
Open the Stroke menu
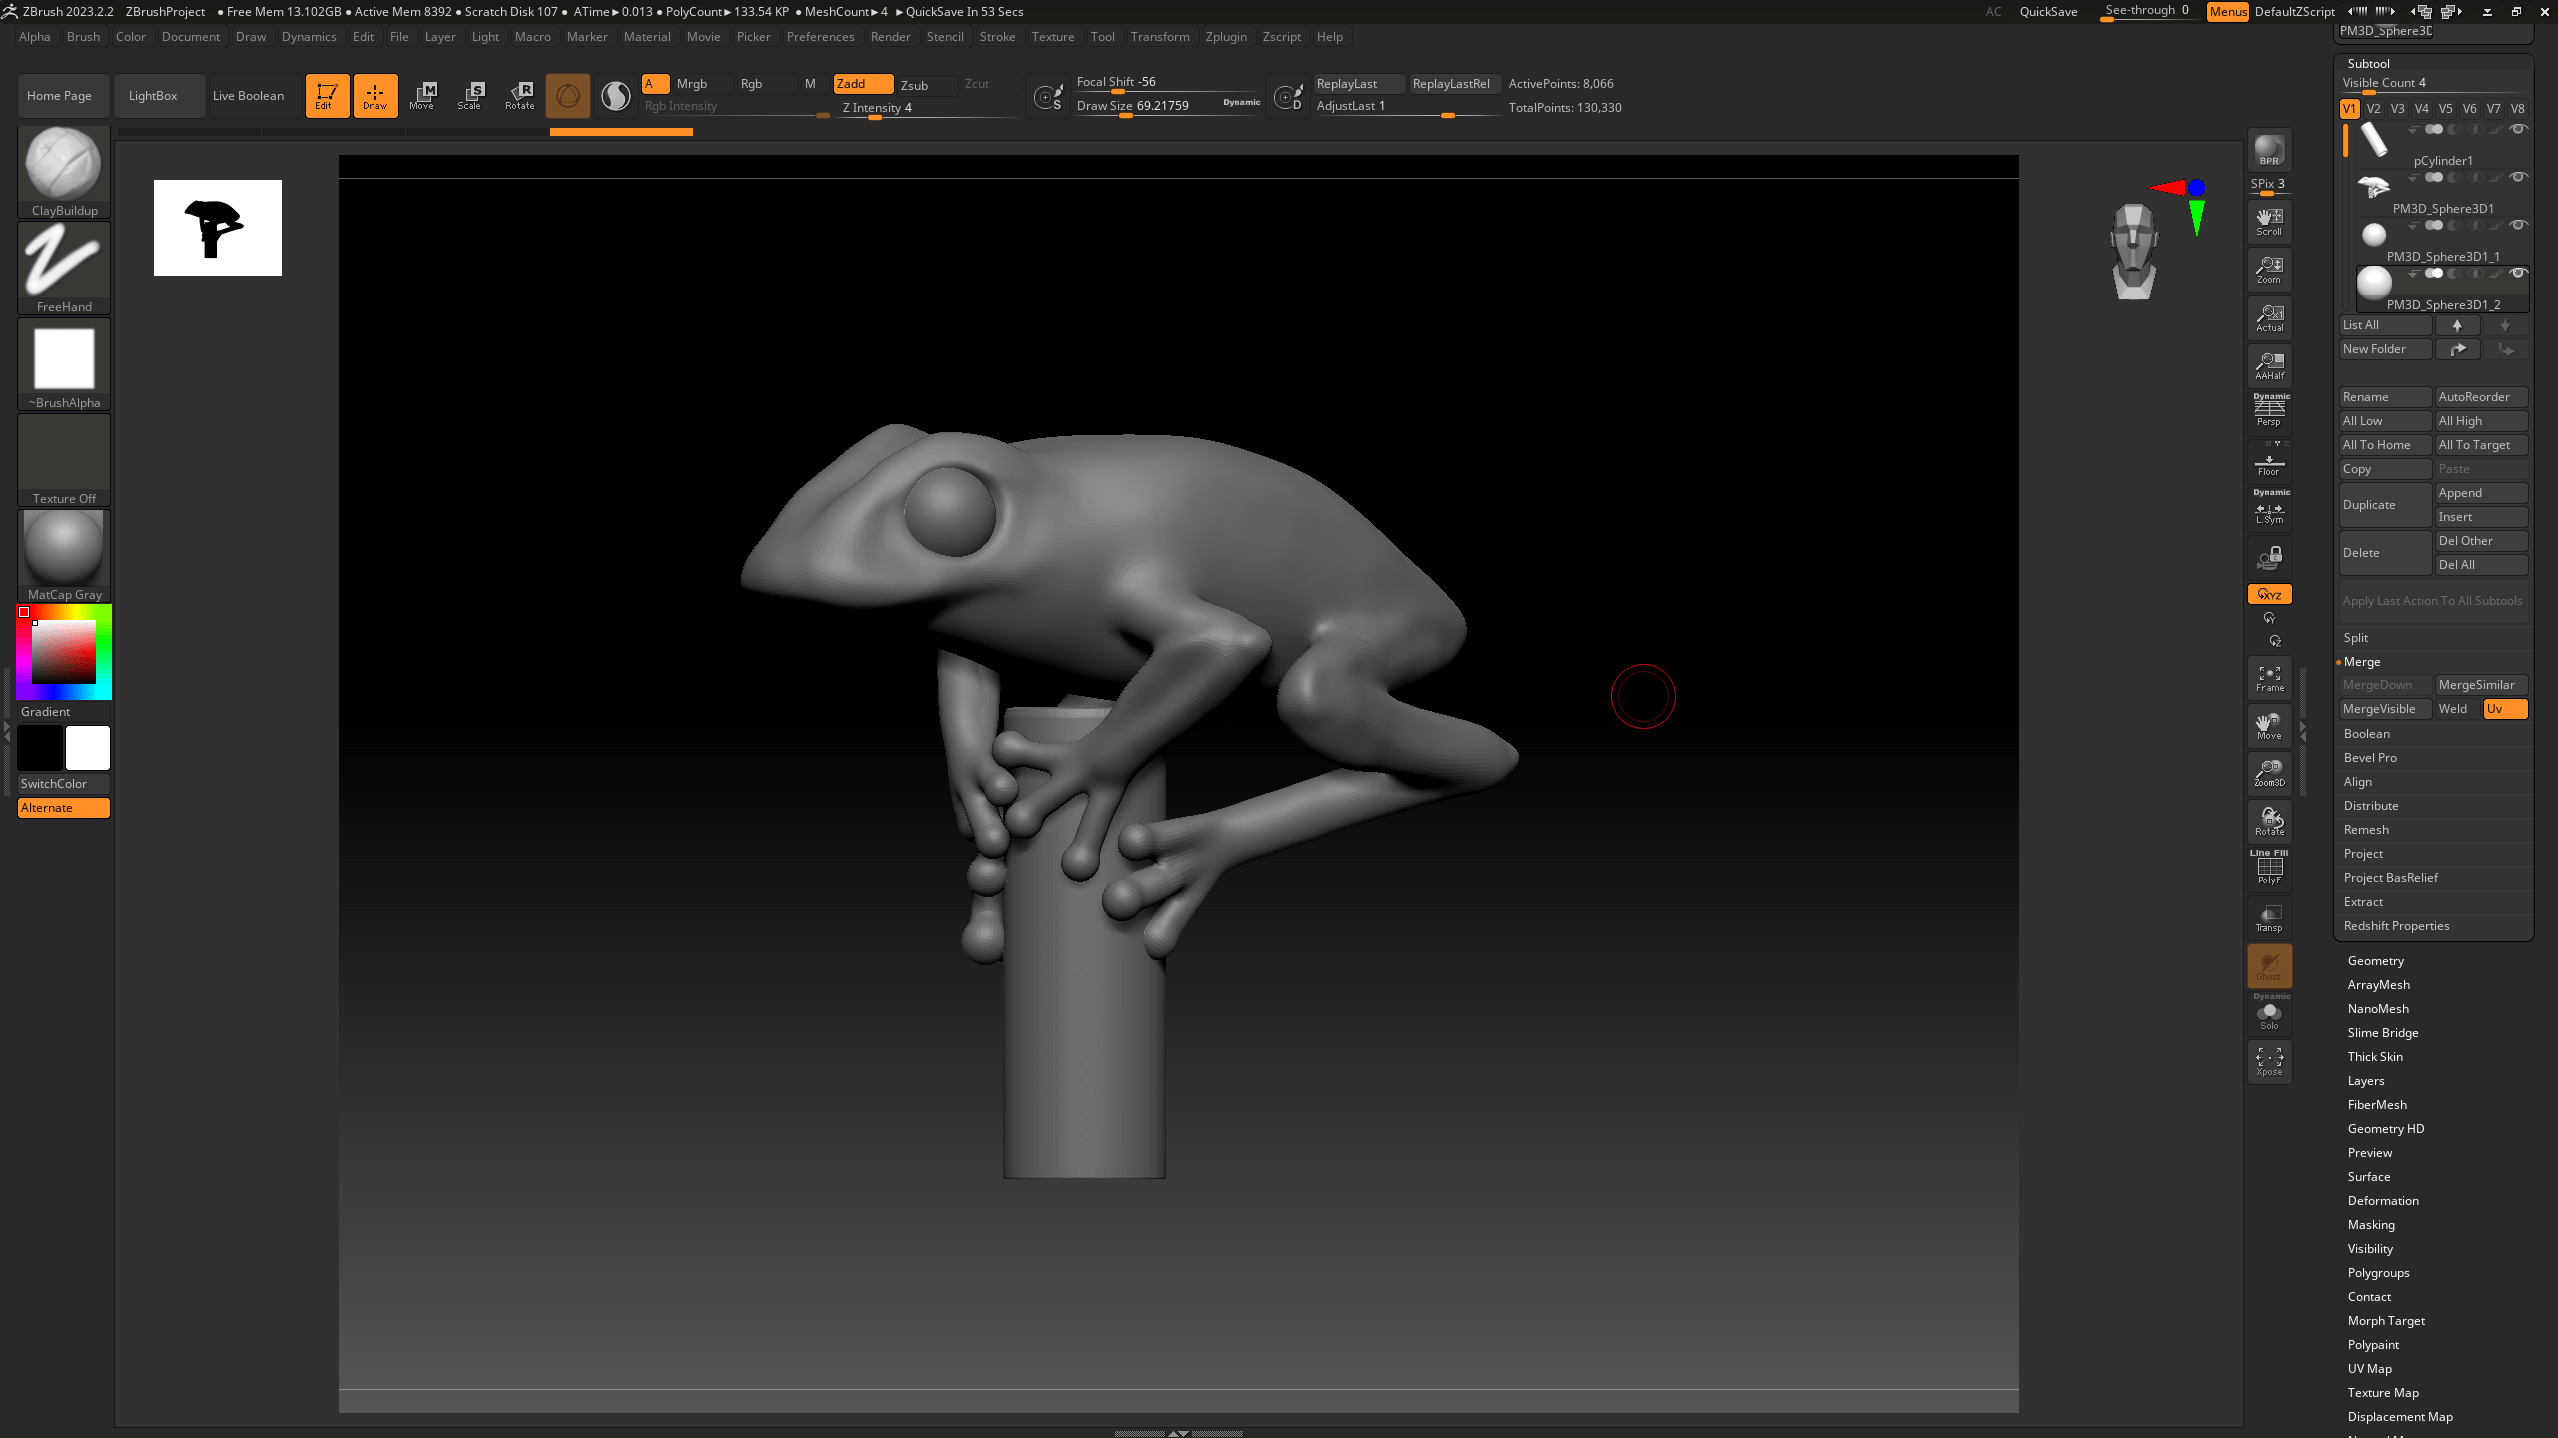point(997,37)
